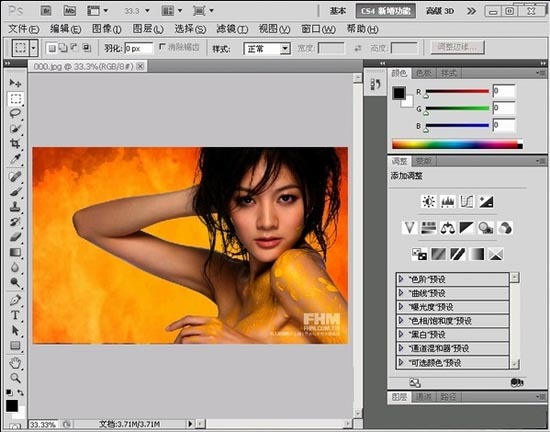This screenshot has width=550, height=432.
Task: Add a Vibrance adjustment
Action: pyautogui.click(x=409, y=228)
